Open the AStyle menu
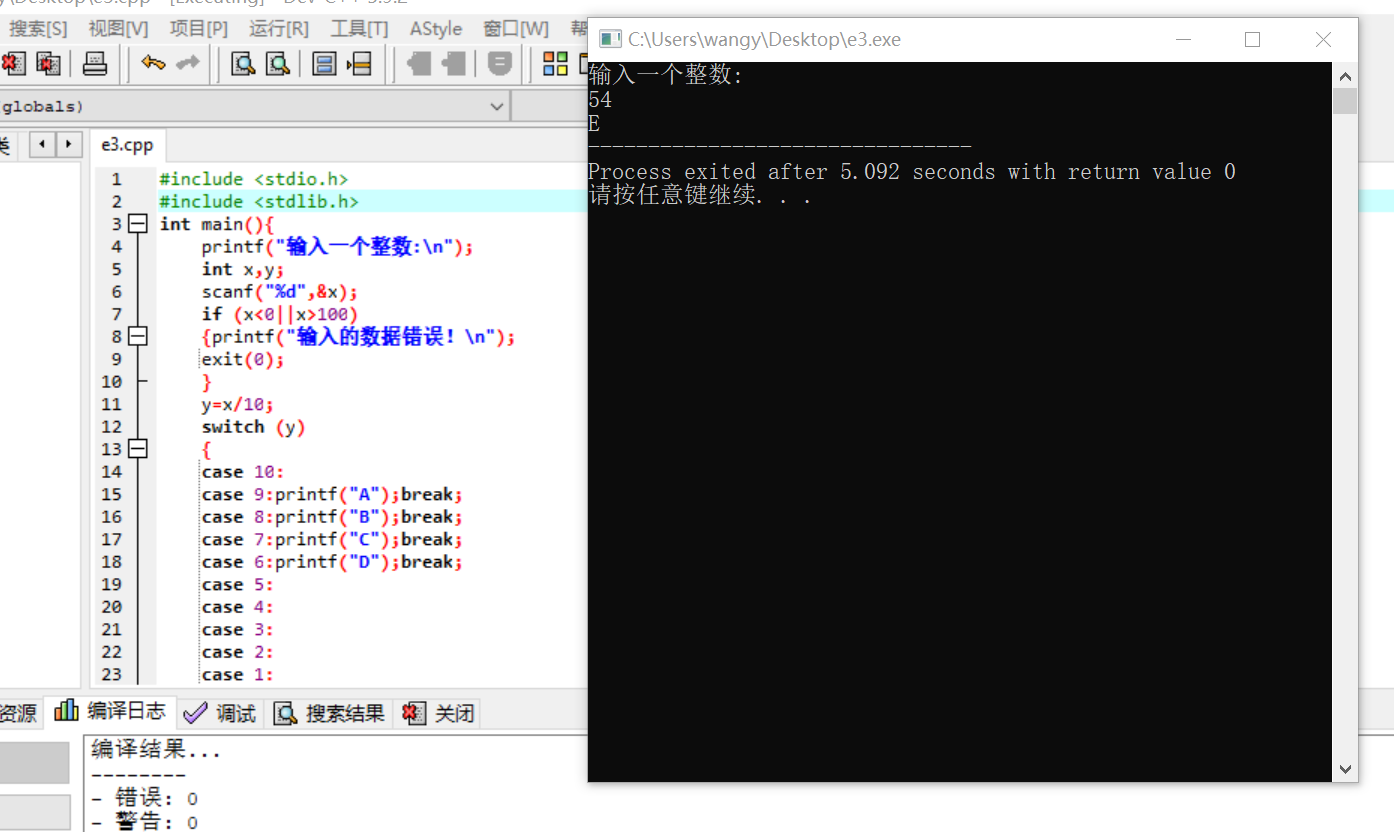The height and width of the screenshot is (832, 1394). pyautogui.click(x=436, y=29)
